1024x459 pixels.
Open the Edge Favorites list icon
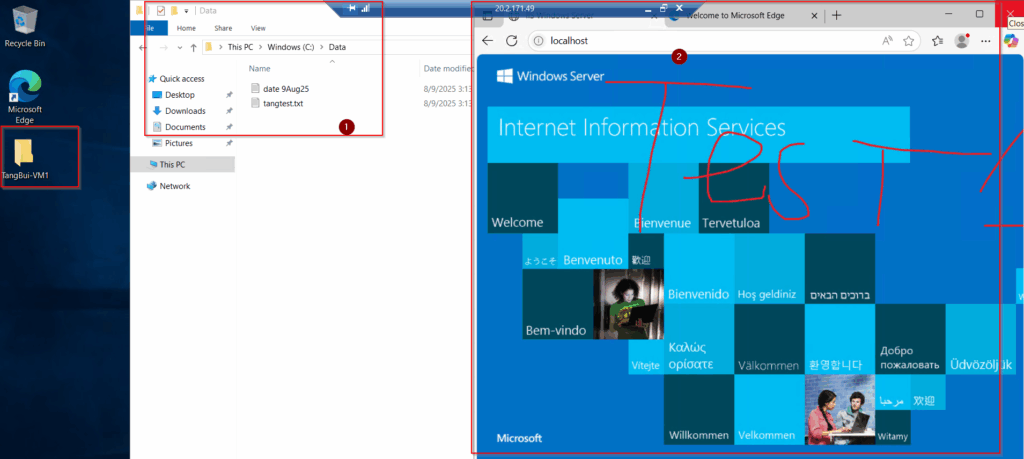(938, 40)
